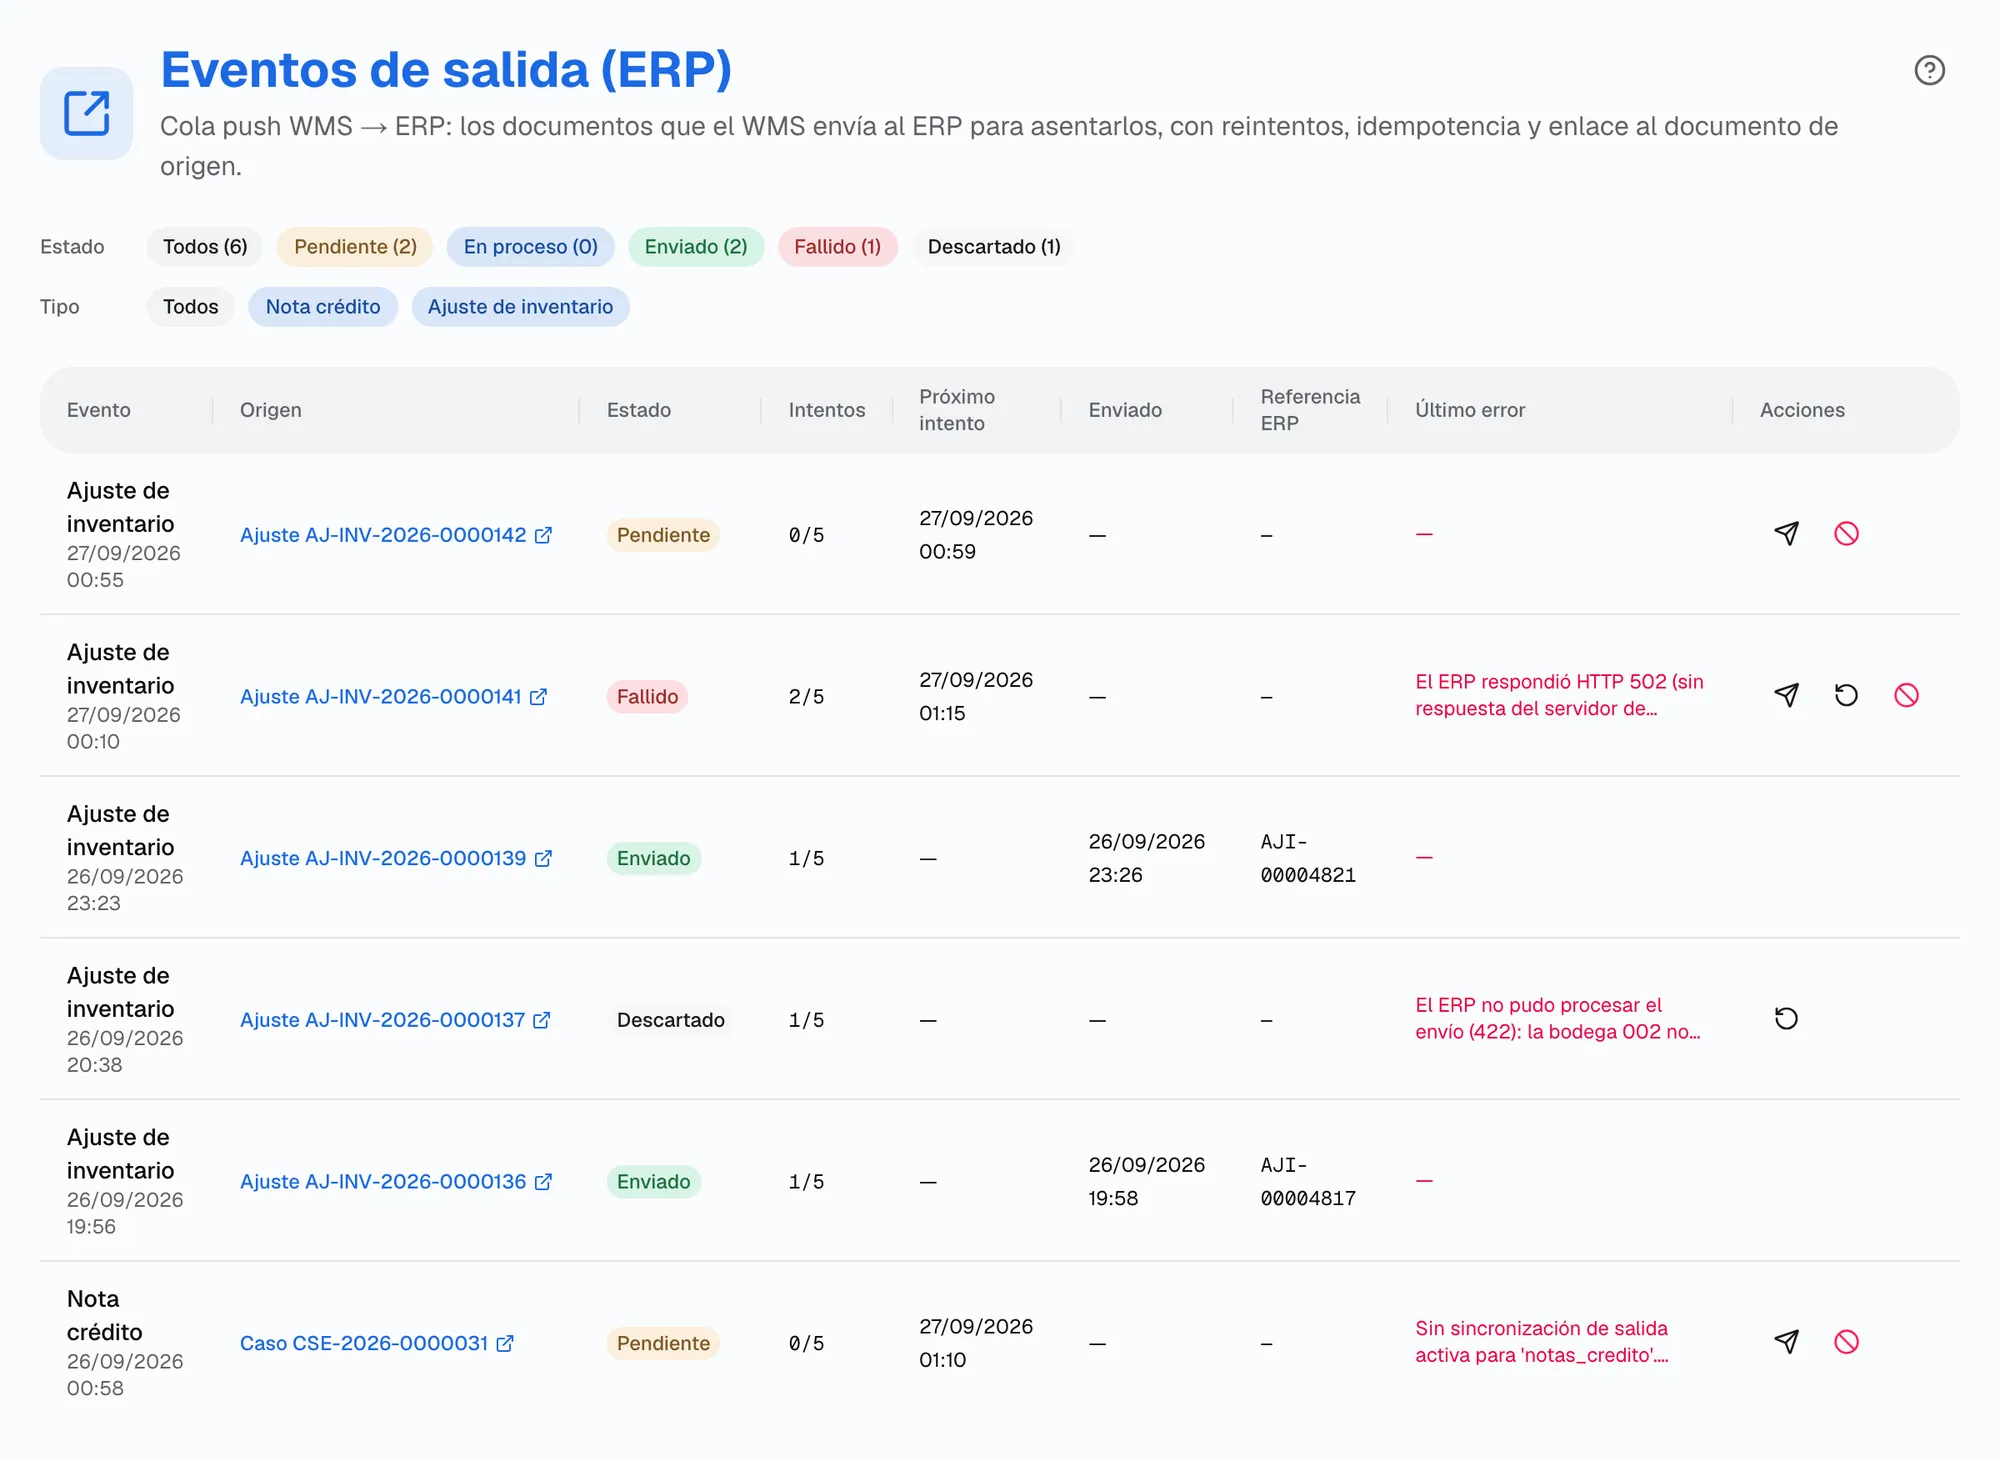Screen dimensions: 2000x1462
Task: Open link Ajuste AJ-INV-2026-0000136
Action: pyautogui.click(x=396, y=1182)
